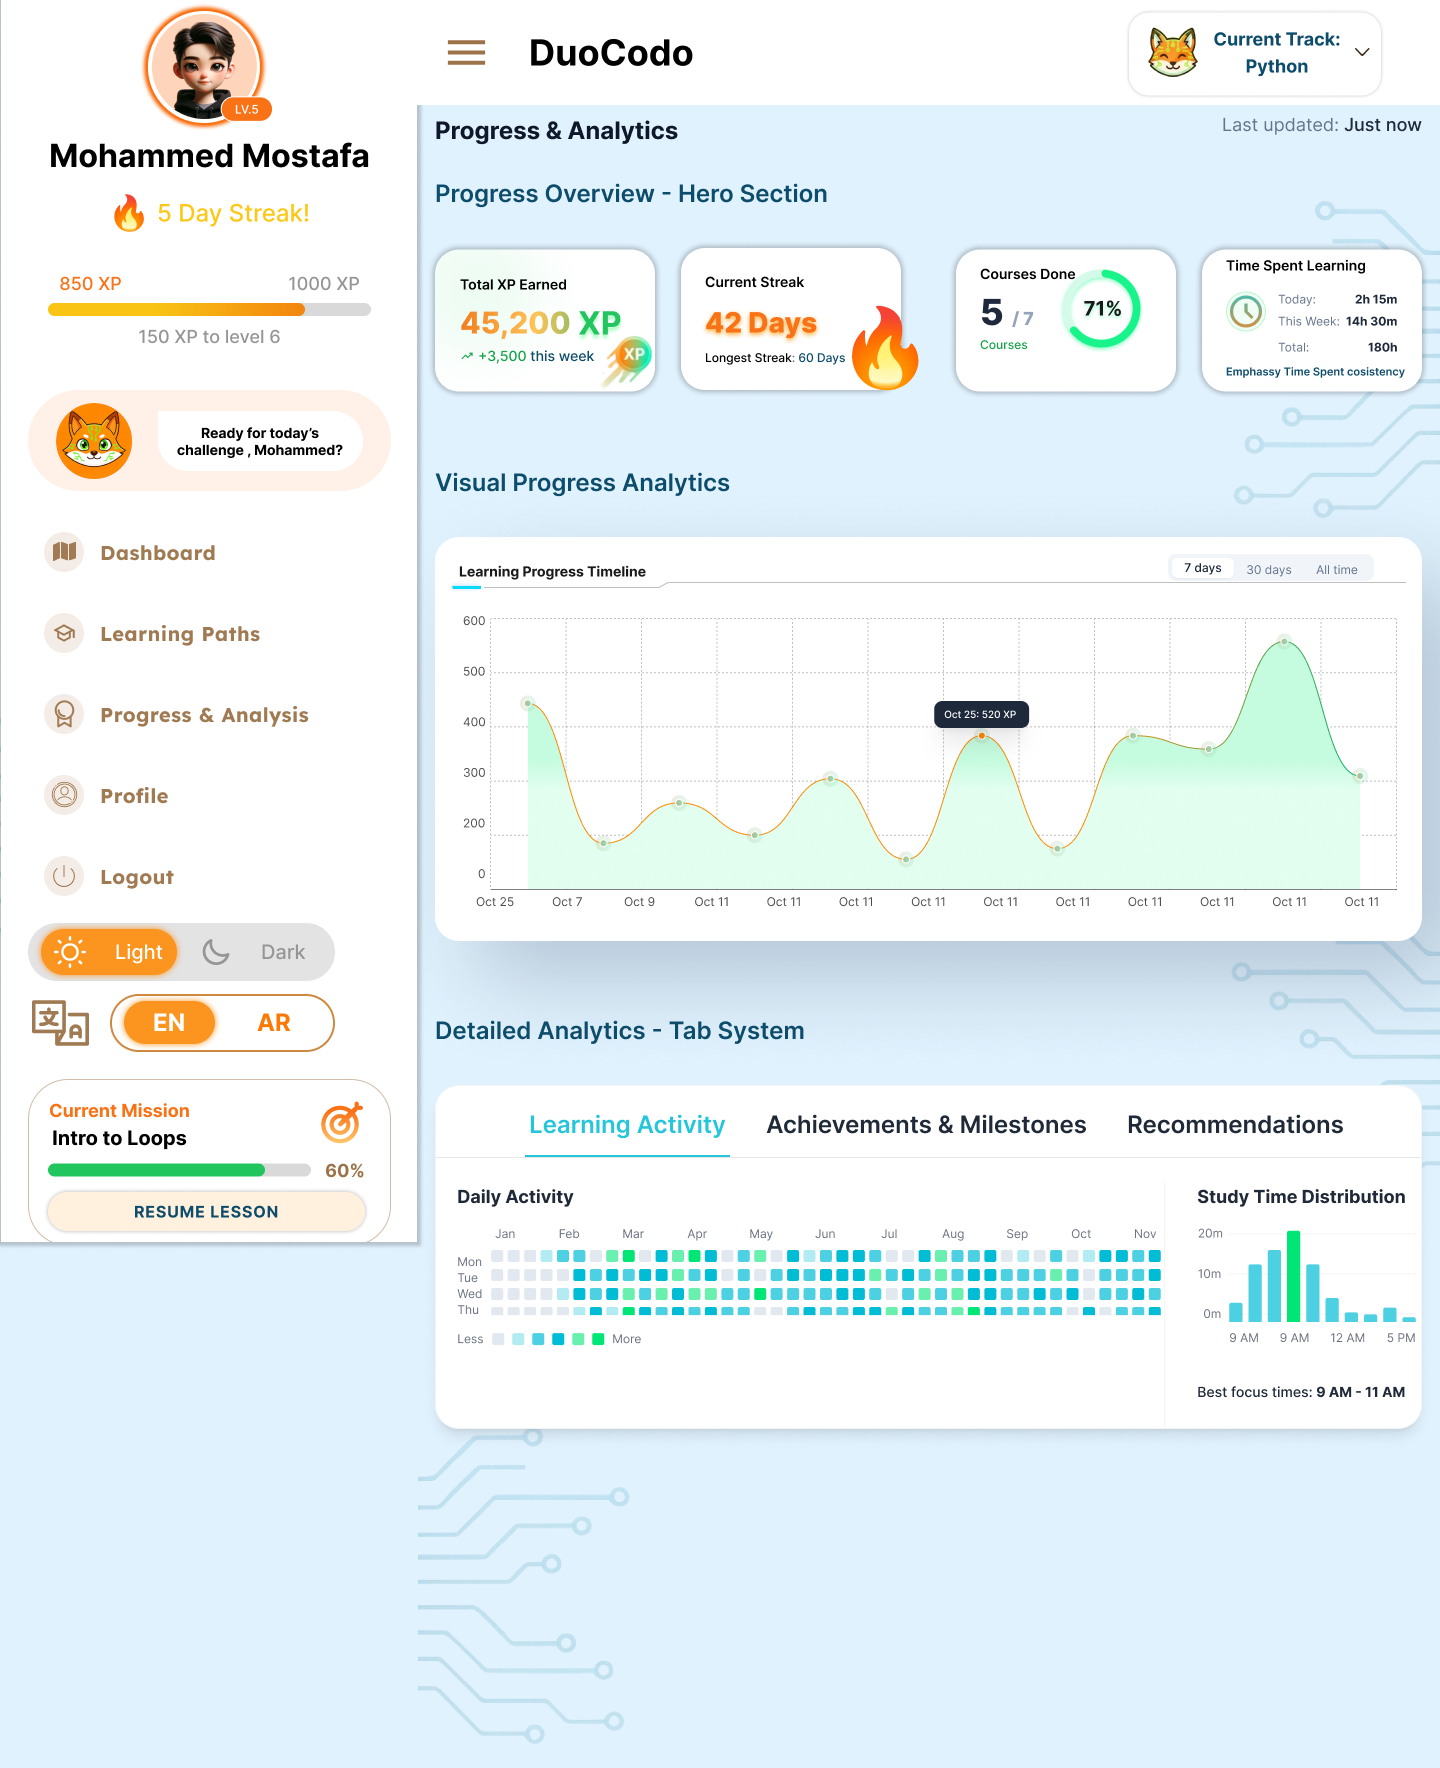Open the hamburger menu icon

click(x=466, y=53)
